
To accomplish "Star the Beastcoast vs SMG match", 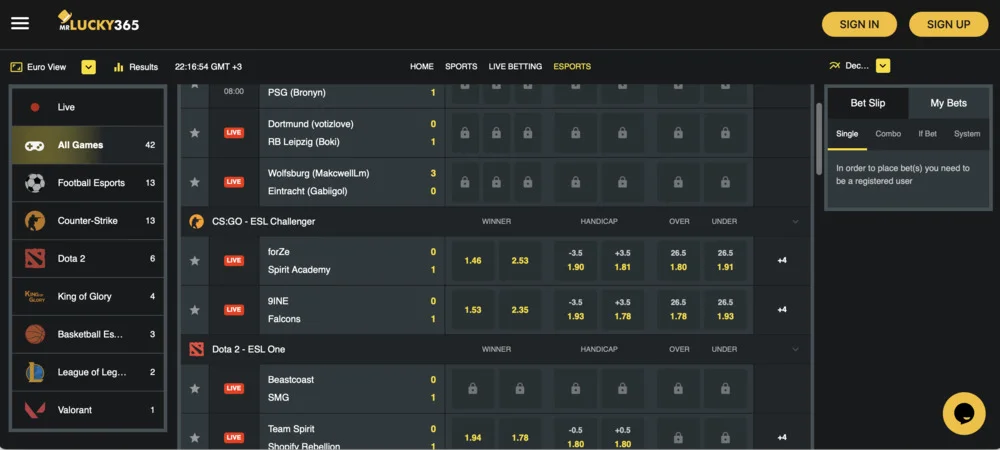I will point(195,388).
